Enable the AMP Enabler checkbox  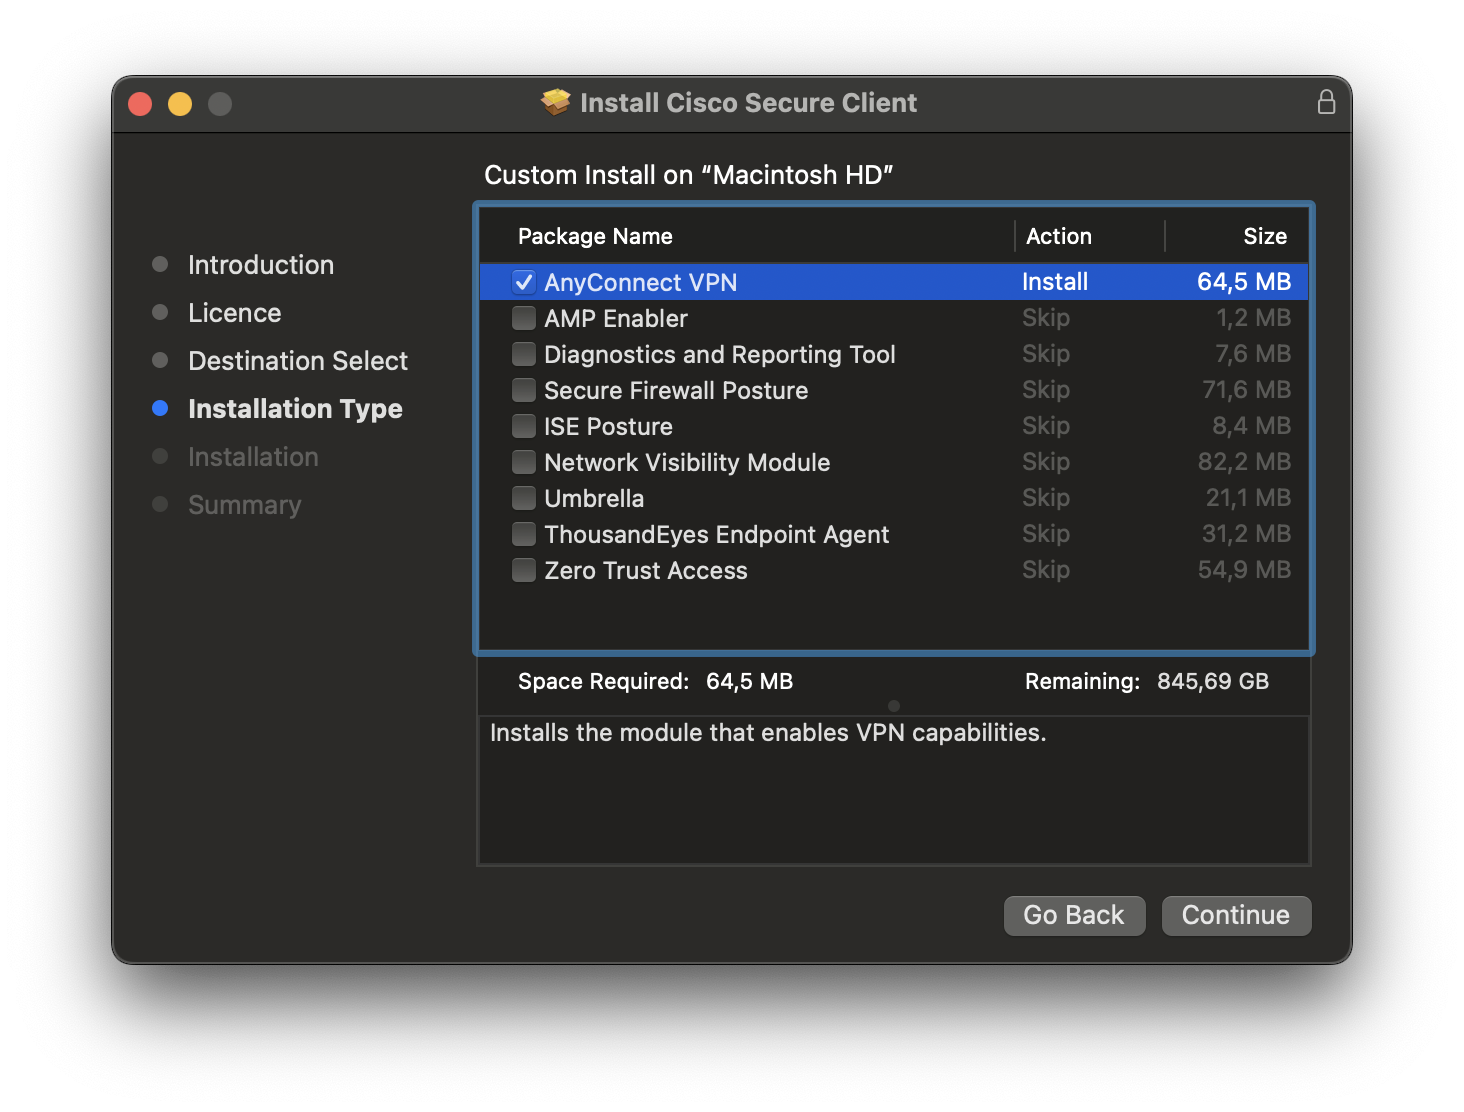[524, 318]
